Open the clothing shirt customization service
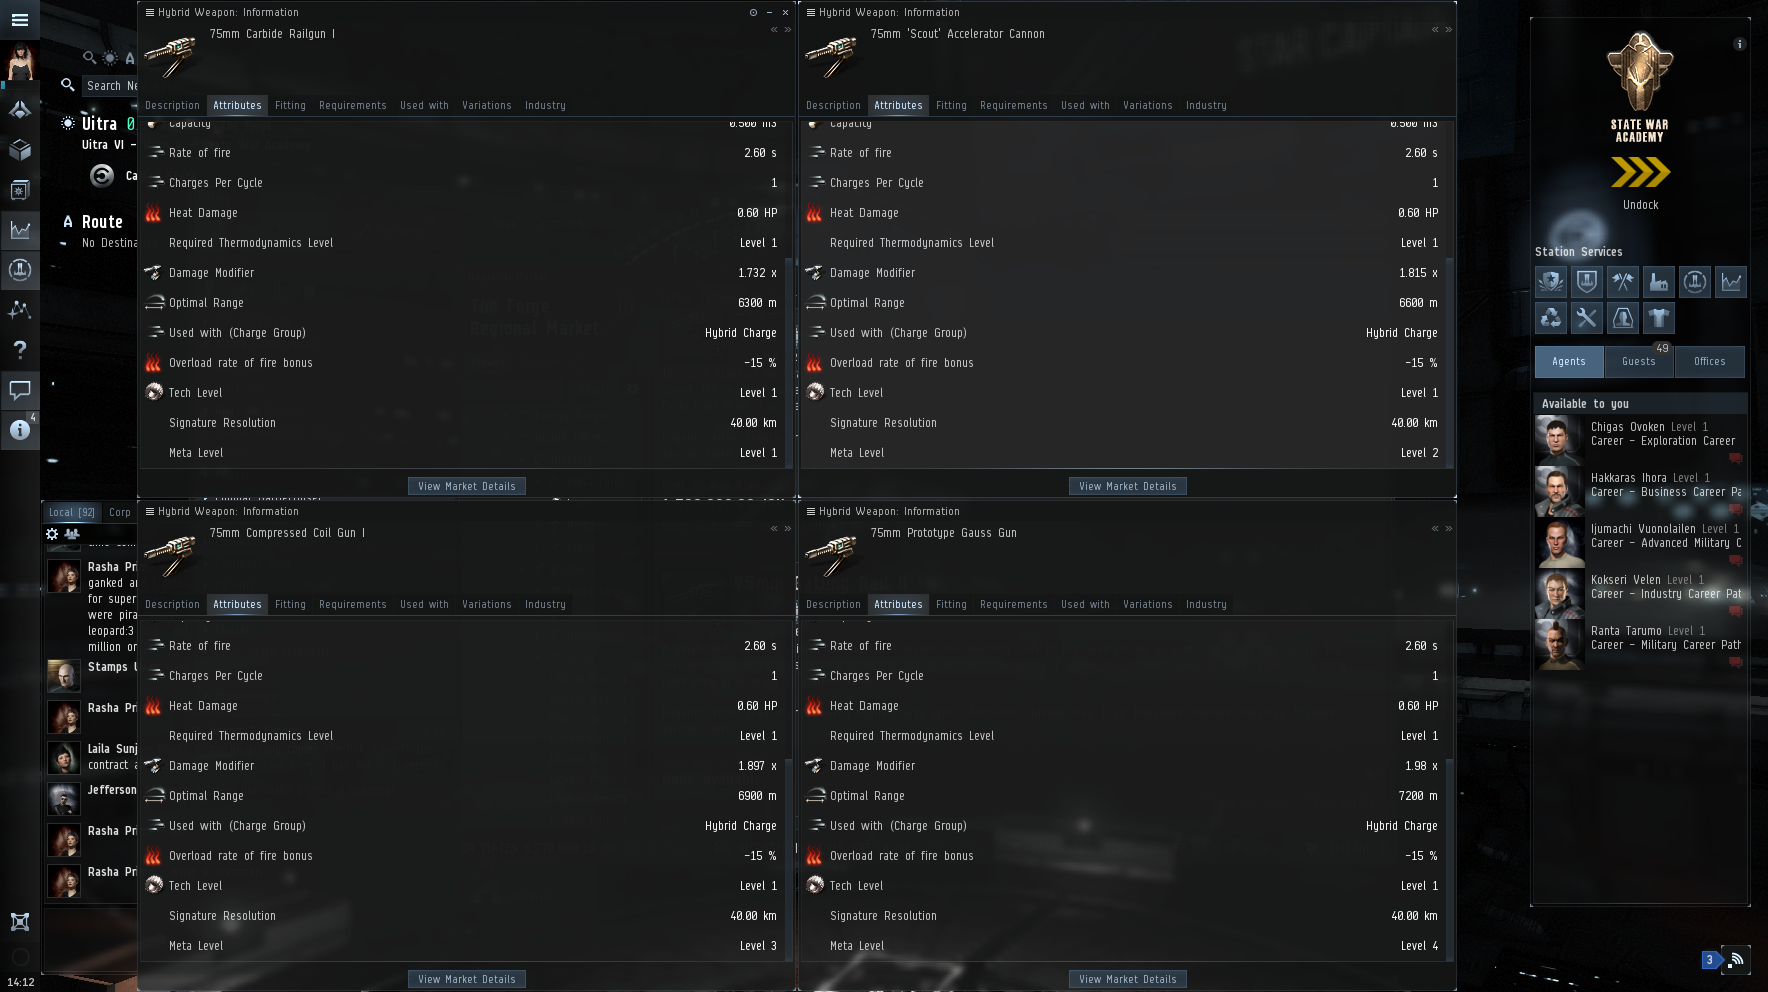1768x992 pixels. click(1658, 318)
